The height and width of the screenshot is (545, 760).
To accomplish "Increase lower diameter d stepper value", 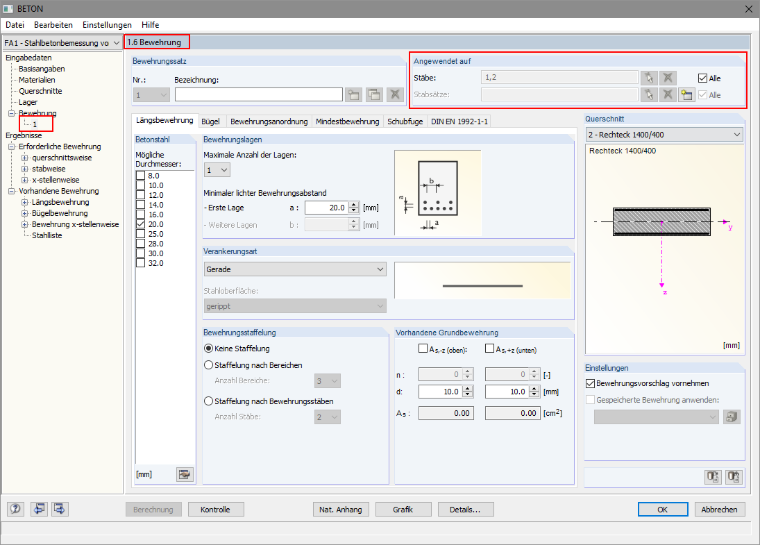I will tap(534, 388).
